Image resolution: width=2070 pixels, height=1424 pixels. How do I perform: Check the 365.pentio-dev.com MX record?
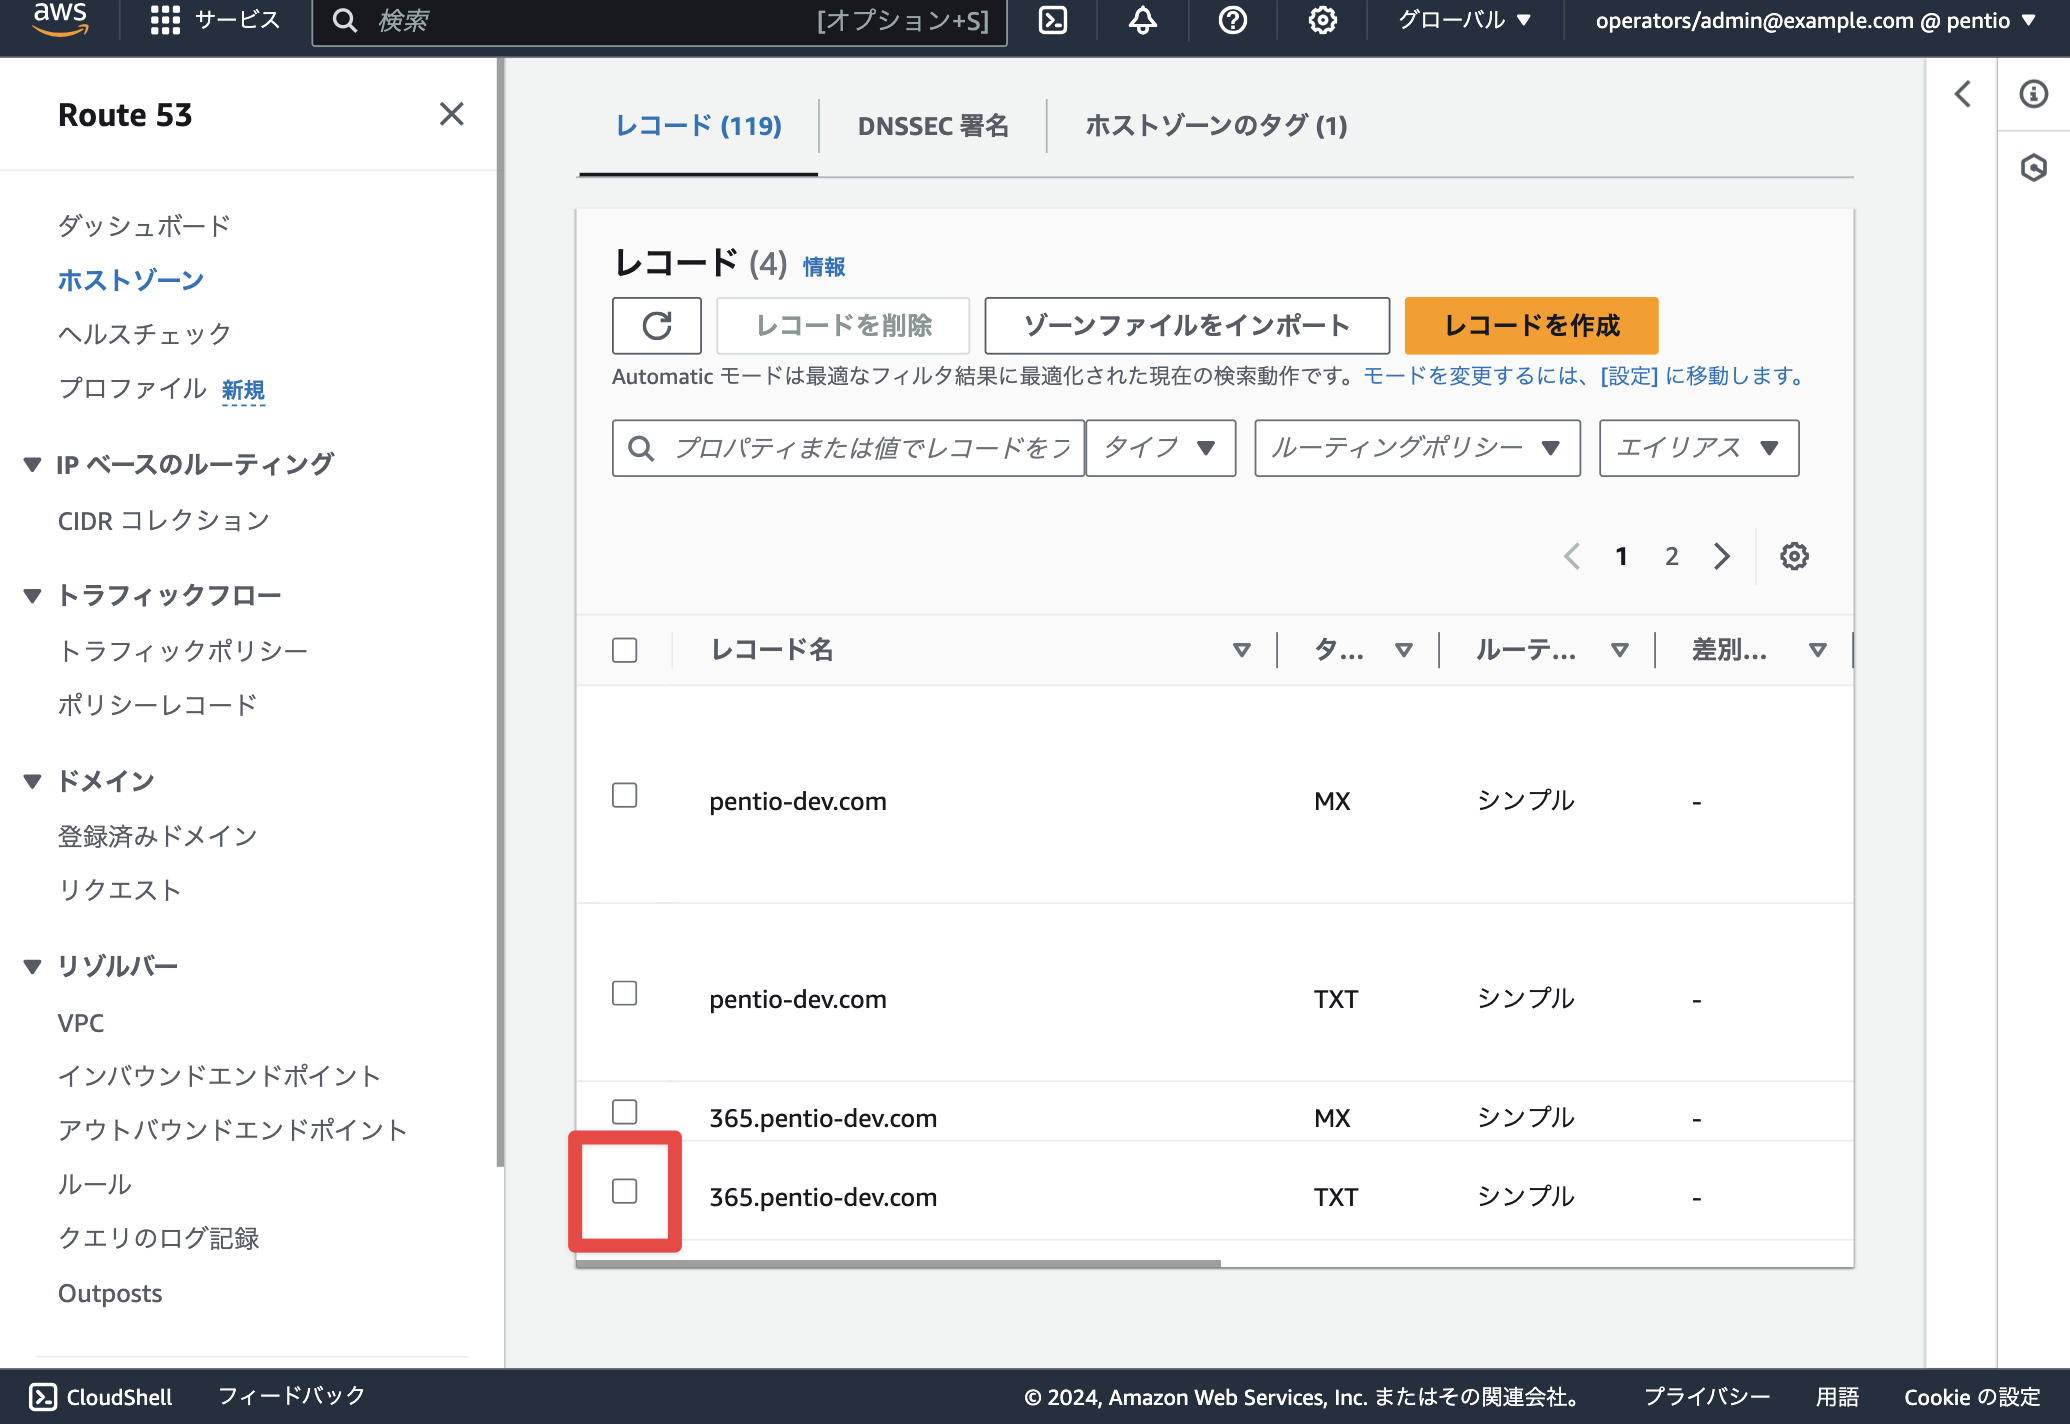(x=625, y=1112)
